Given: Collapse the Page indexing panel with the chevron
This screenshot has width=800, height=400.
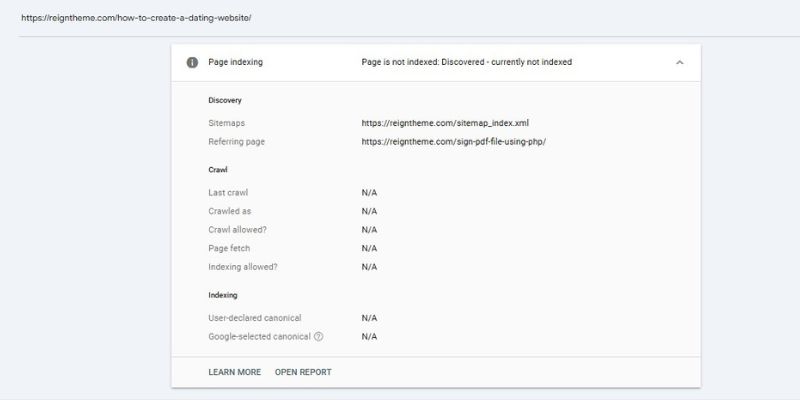Looking at the screenshot, I should (x=679, y=63).
